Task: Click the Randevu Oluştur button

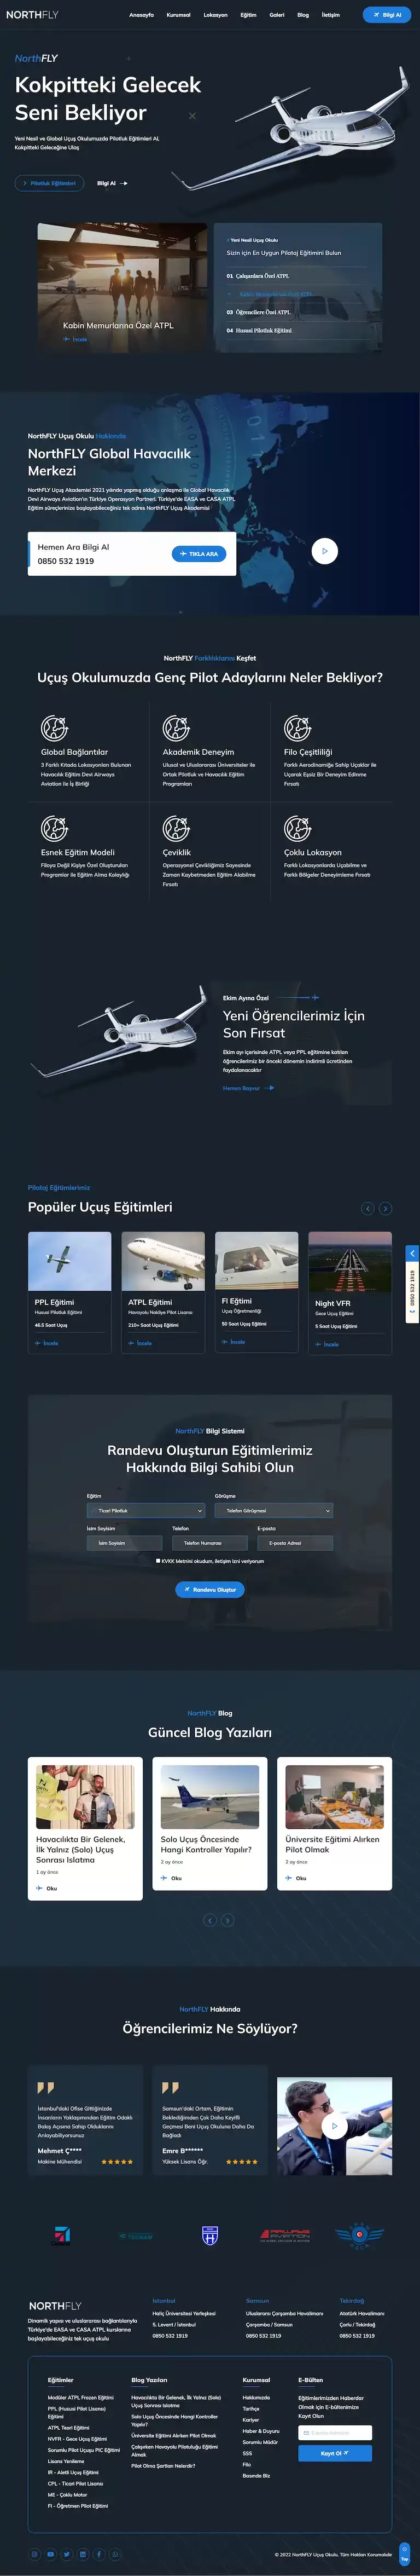Action: [x=210, y=1589]
